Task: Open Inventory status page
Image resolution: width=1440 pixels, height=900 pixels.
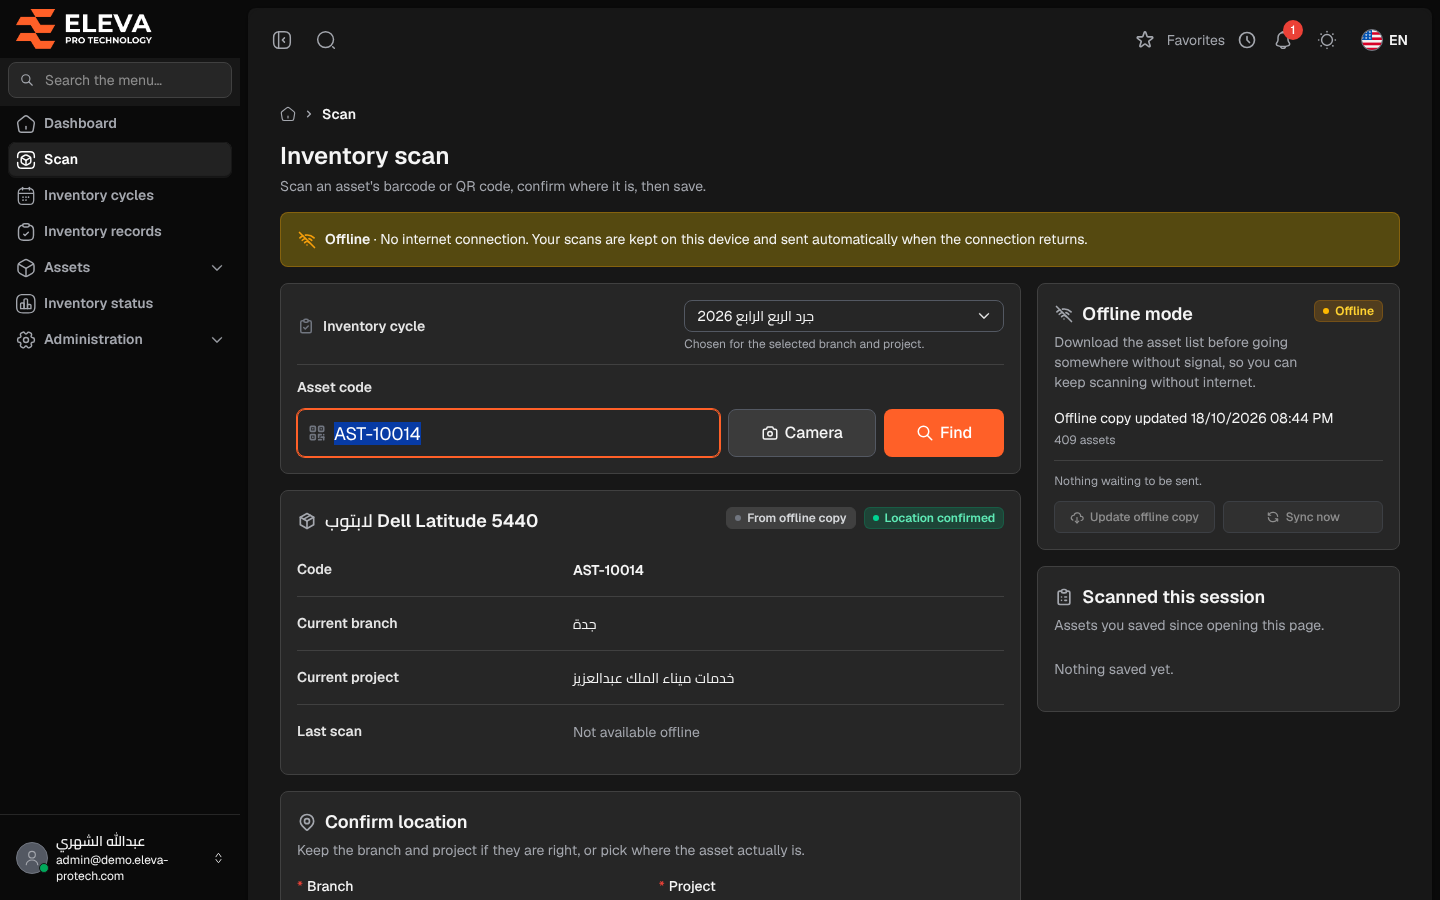Action: click(x=120, y=303)
